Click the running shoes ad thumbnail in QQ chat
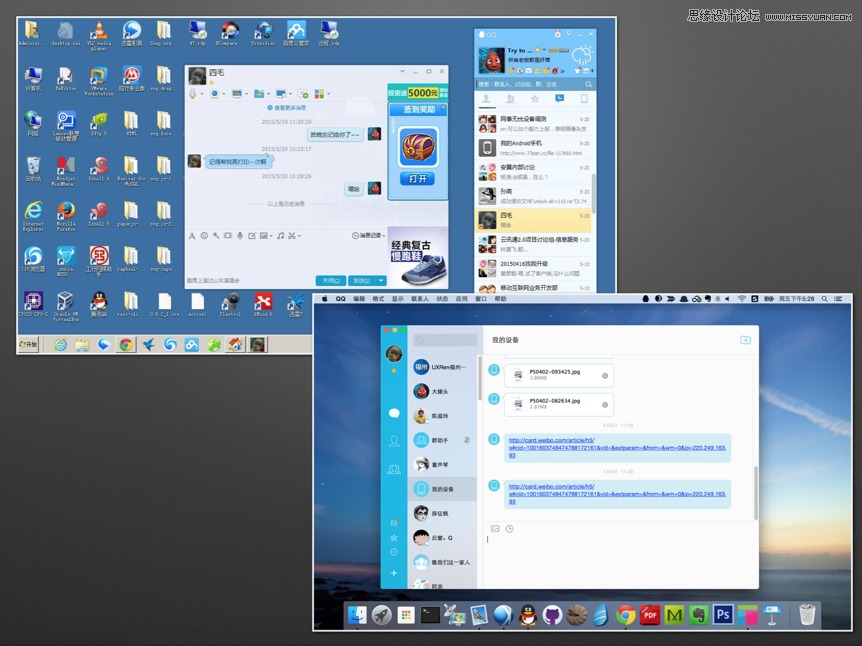Screen dimensions: 862x646 (418, 258)
